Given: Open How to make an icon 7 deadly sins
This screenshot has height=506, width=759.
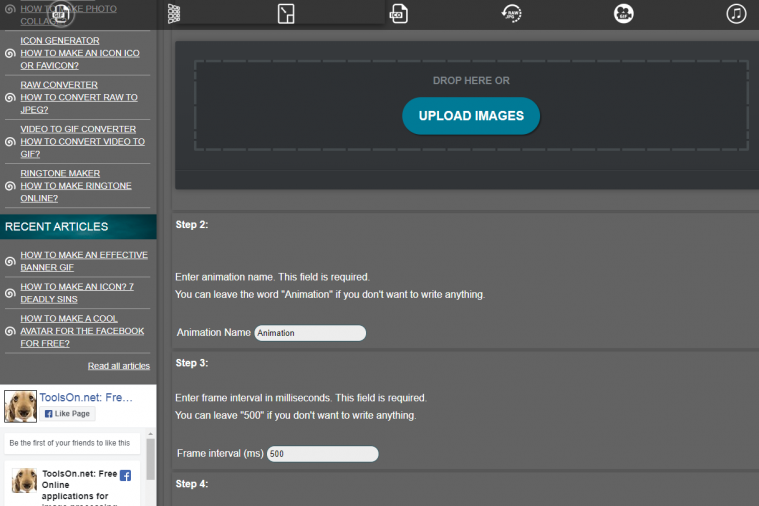Looking at the screenshot, I should (77, 292).
